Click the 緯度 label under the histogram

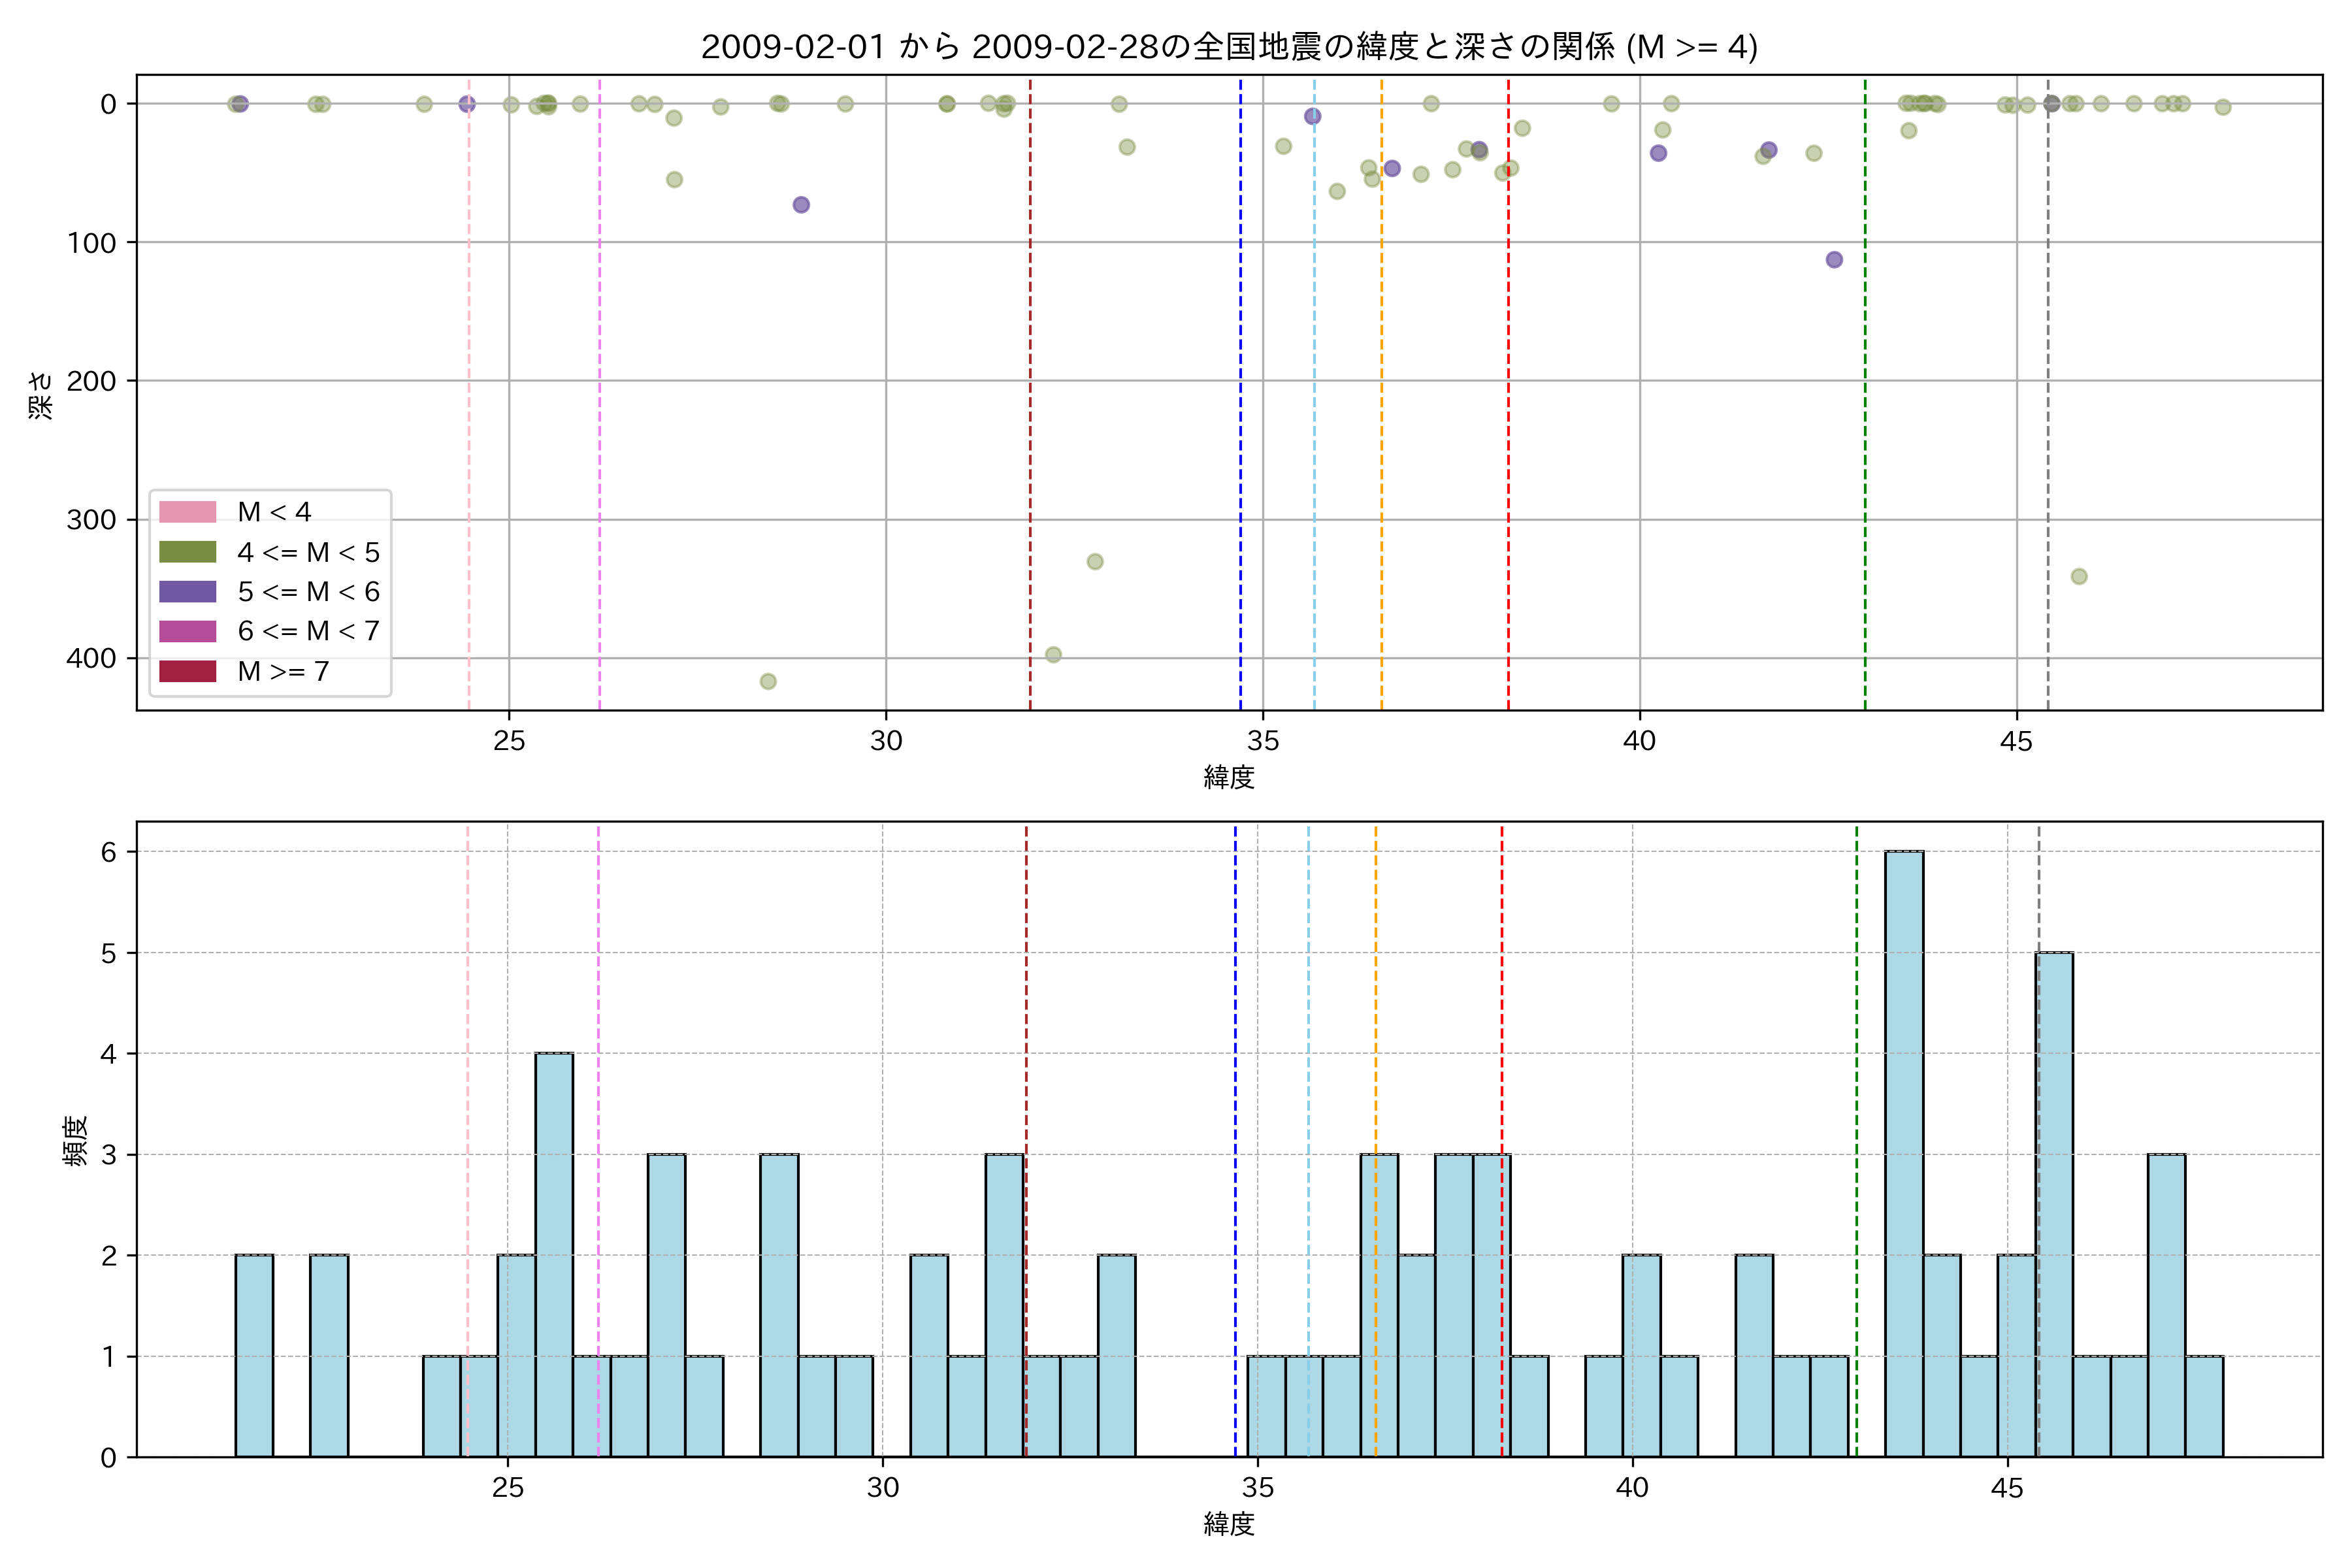click(1228, 1524)
